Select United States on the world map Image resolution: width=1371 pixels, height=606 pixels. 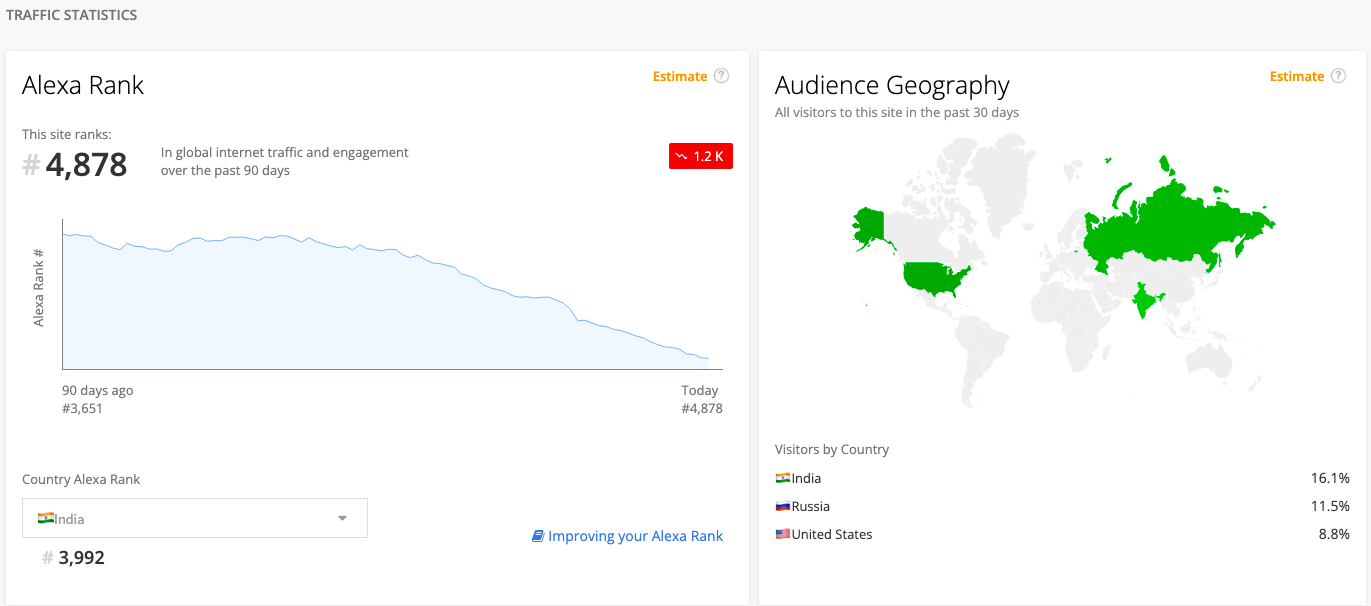pos(933,278)
